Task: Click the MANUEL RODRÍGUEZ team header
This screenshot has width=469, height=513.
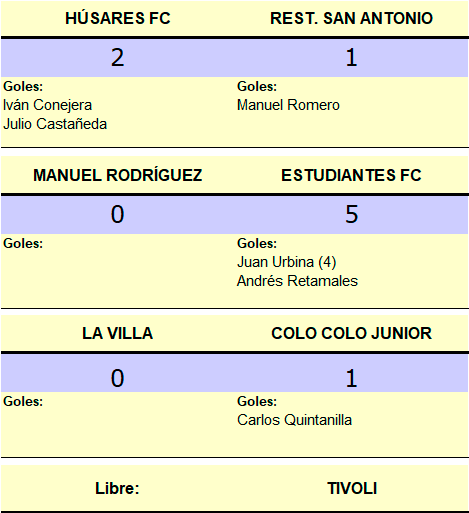Action: pyautogui.click(x=118, y=175)
